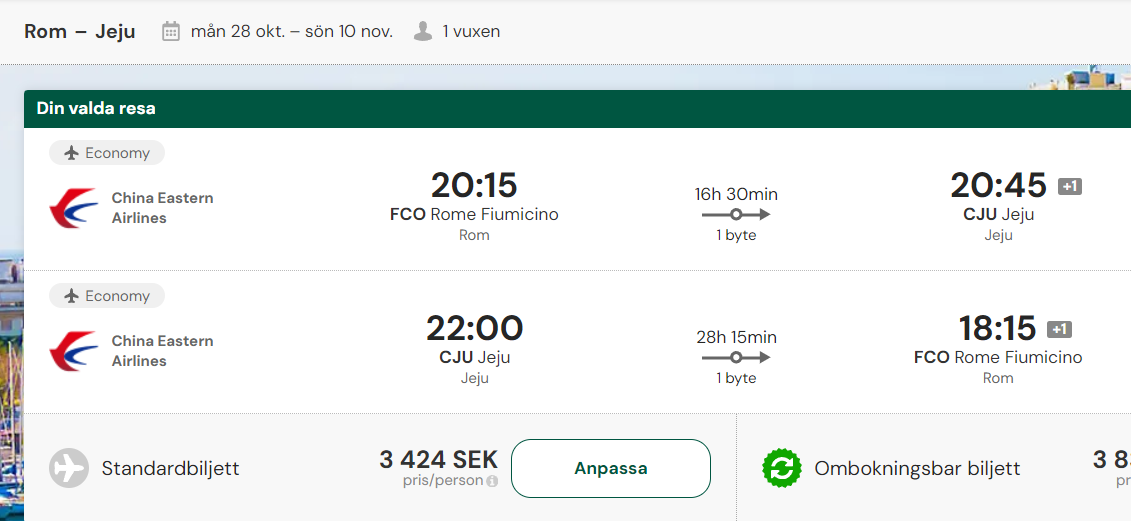The image size is (1131, 521).
Task: Select the Standardbiljett 3 424 SEK price
Action: (x=439, y=460)
